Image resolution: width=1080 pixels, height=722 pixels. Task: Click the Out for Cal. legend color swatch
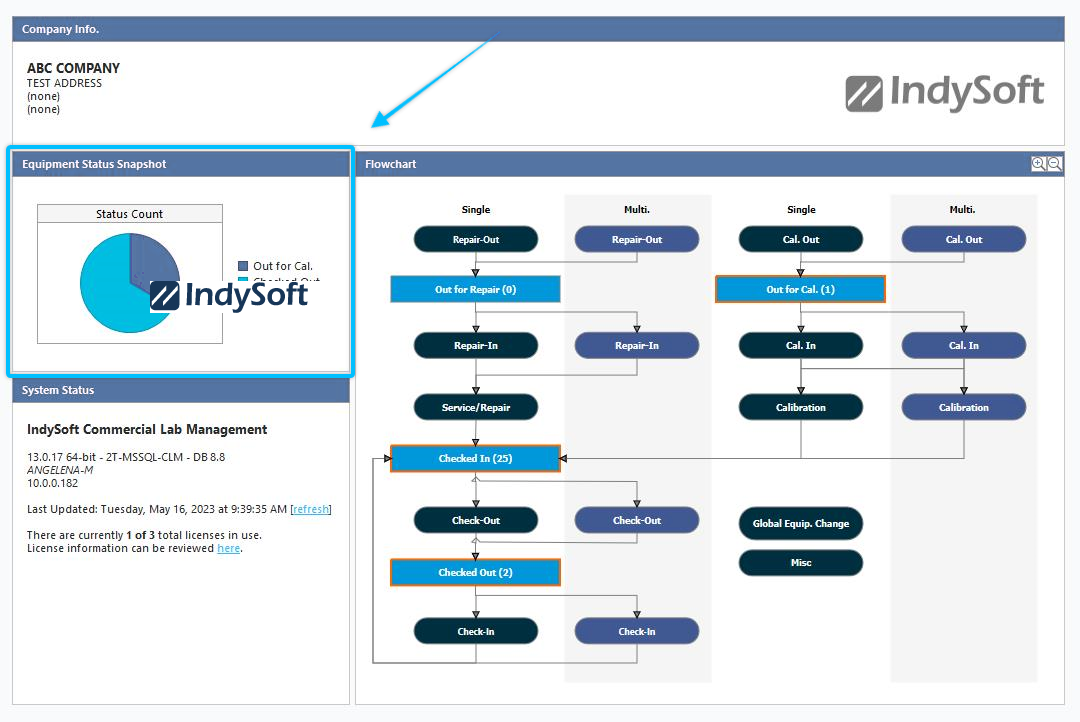pyautogui.click(x=242, y=266)
